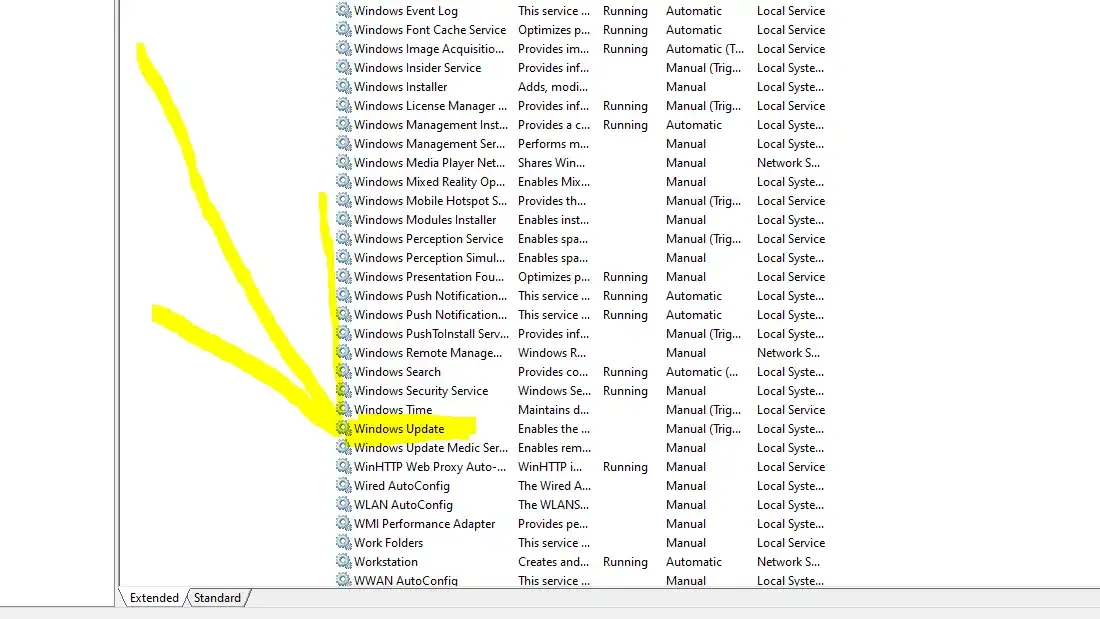Image resolution: width=1100 pixels, height=619 pixels.
Task: Click Local Service log on for Work Folders
Action: click(791, 543)
